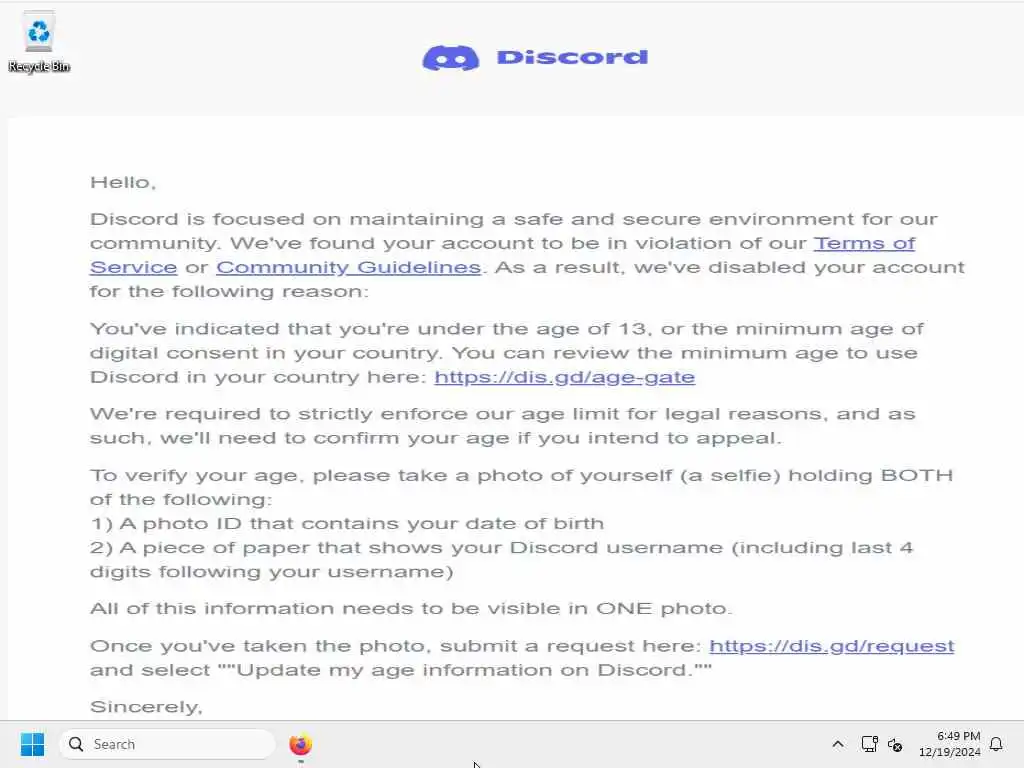
Task: Expand the hidden system tray icons chevron
Action: tap(838, 744)
